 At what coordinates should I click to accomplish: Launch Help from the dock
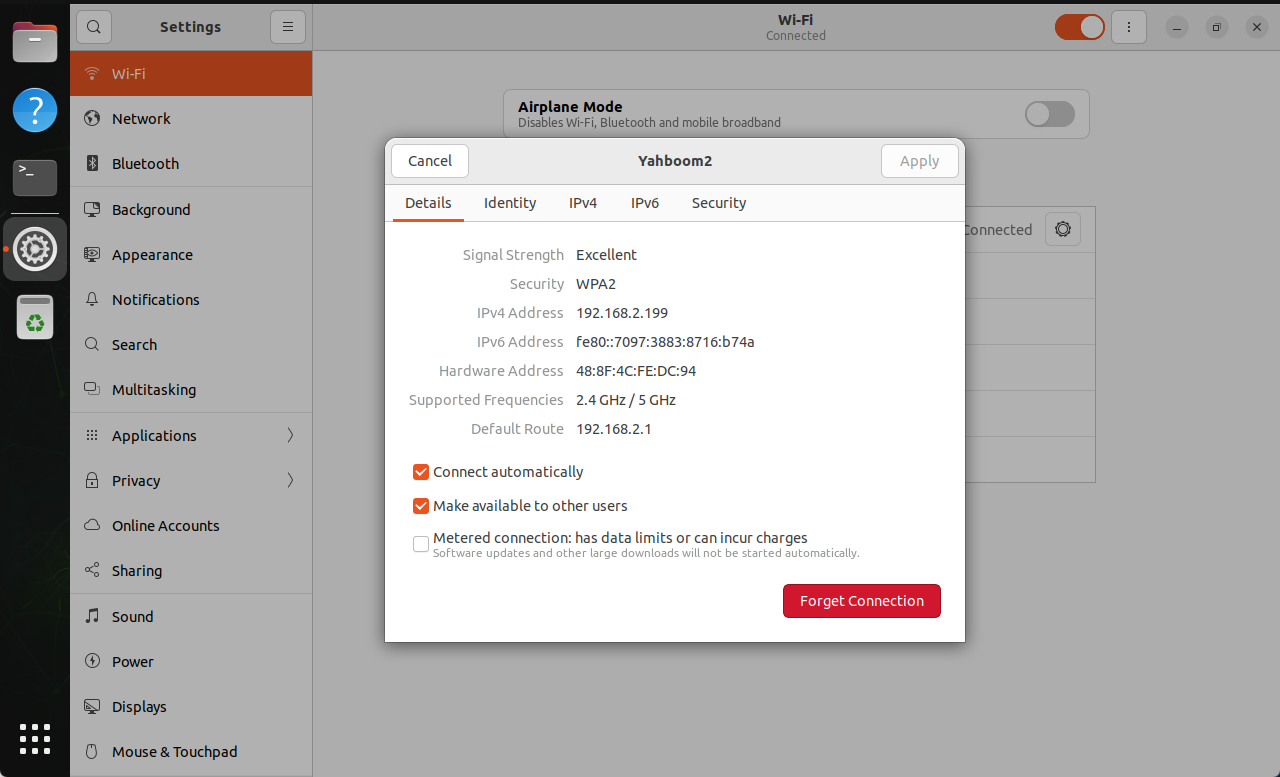pyautogui.click(x=35, y=110)
